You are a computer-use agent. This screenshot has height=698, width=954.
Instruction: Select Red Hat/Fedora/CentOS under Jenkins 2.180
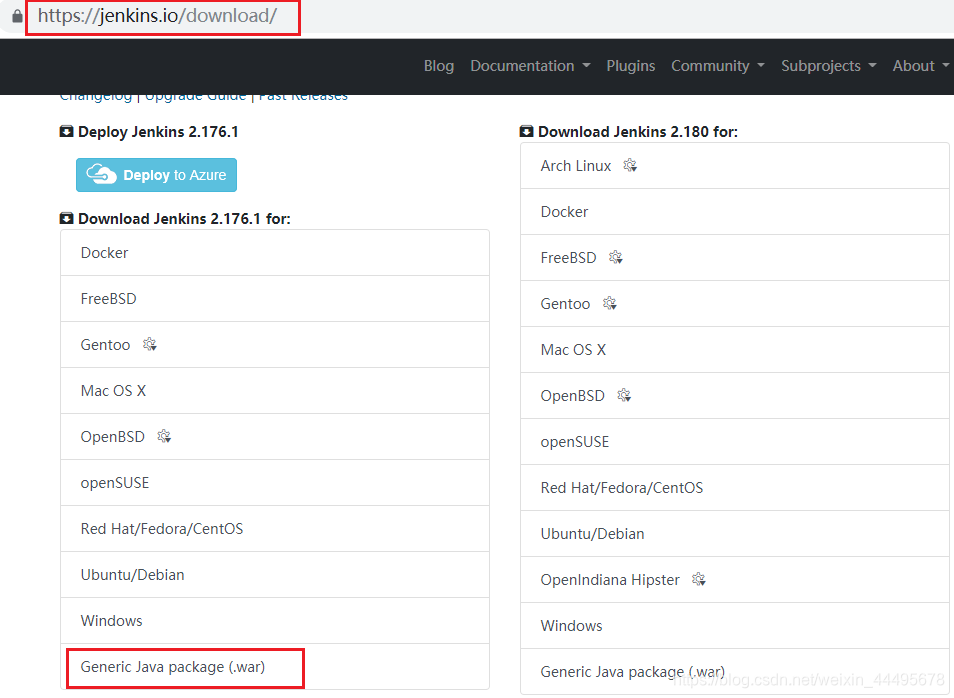click(x=735, y=488)
